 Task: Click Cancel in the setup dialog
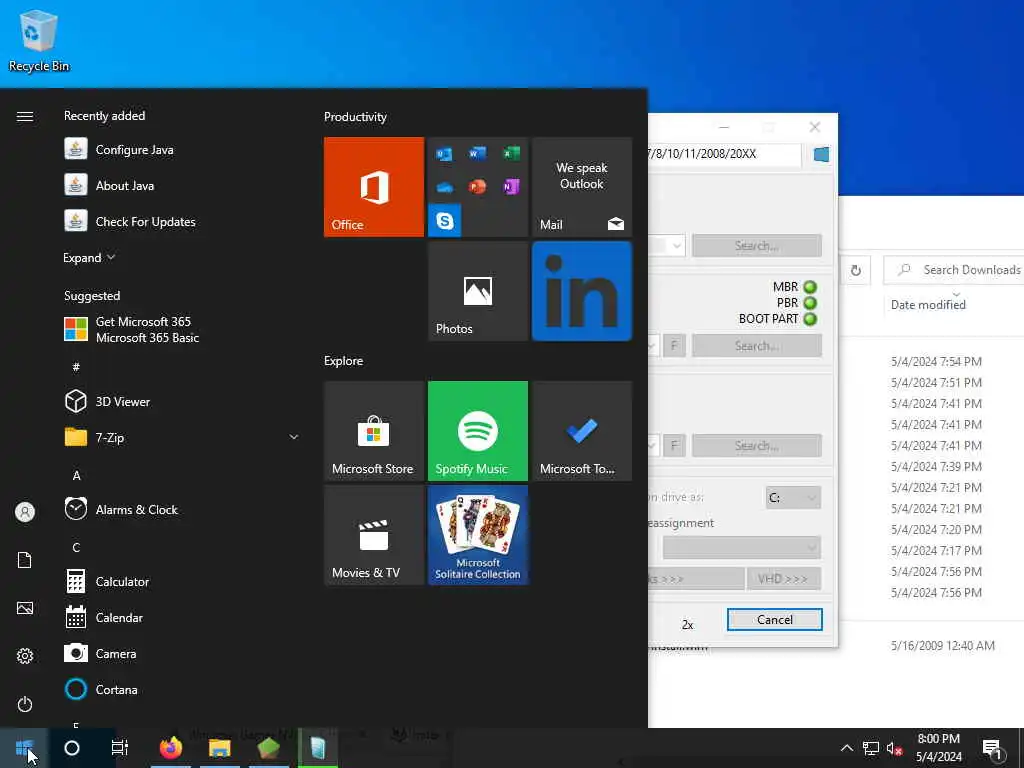(775, 620)
